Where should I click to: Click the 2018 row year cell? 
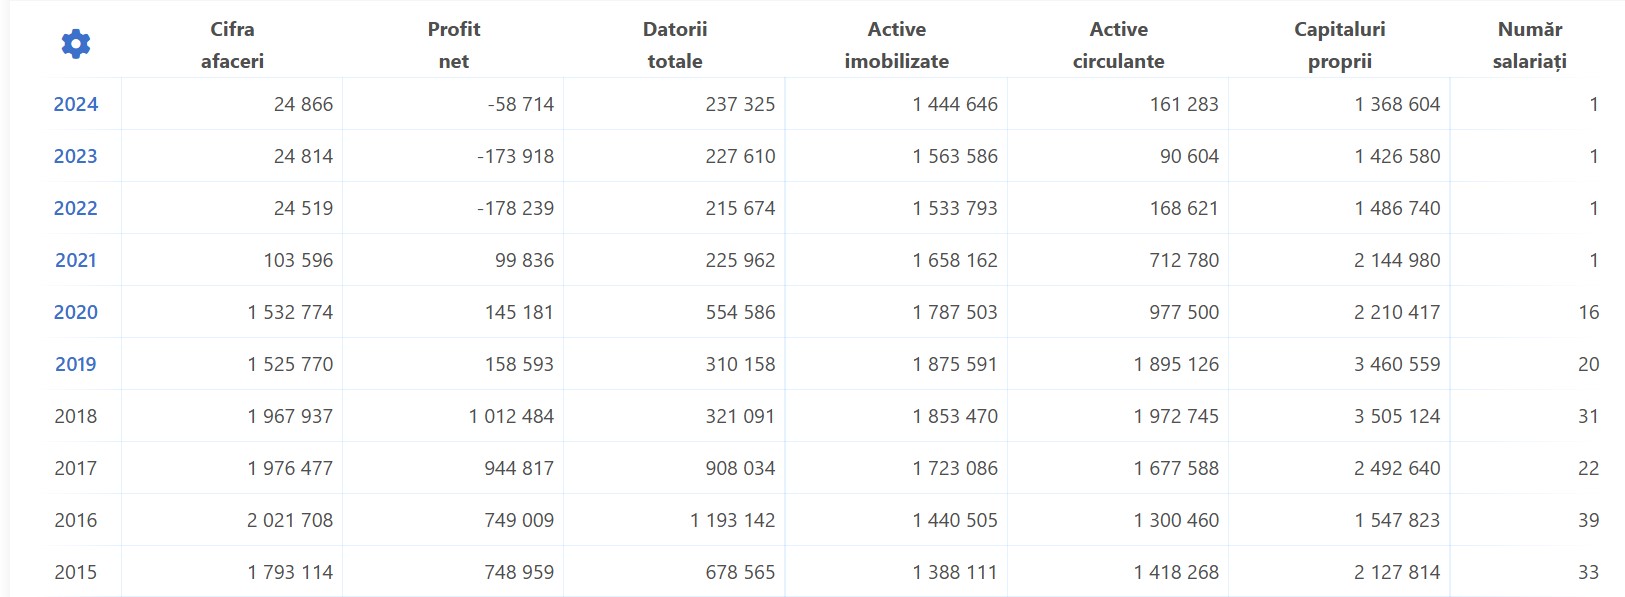pyautogui.click(x=76, y=416)
